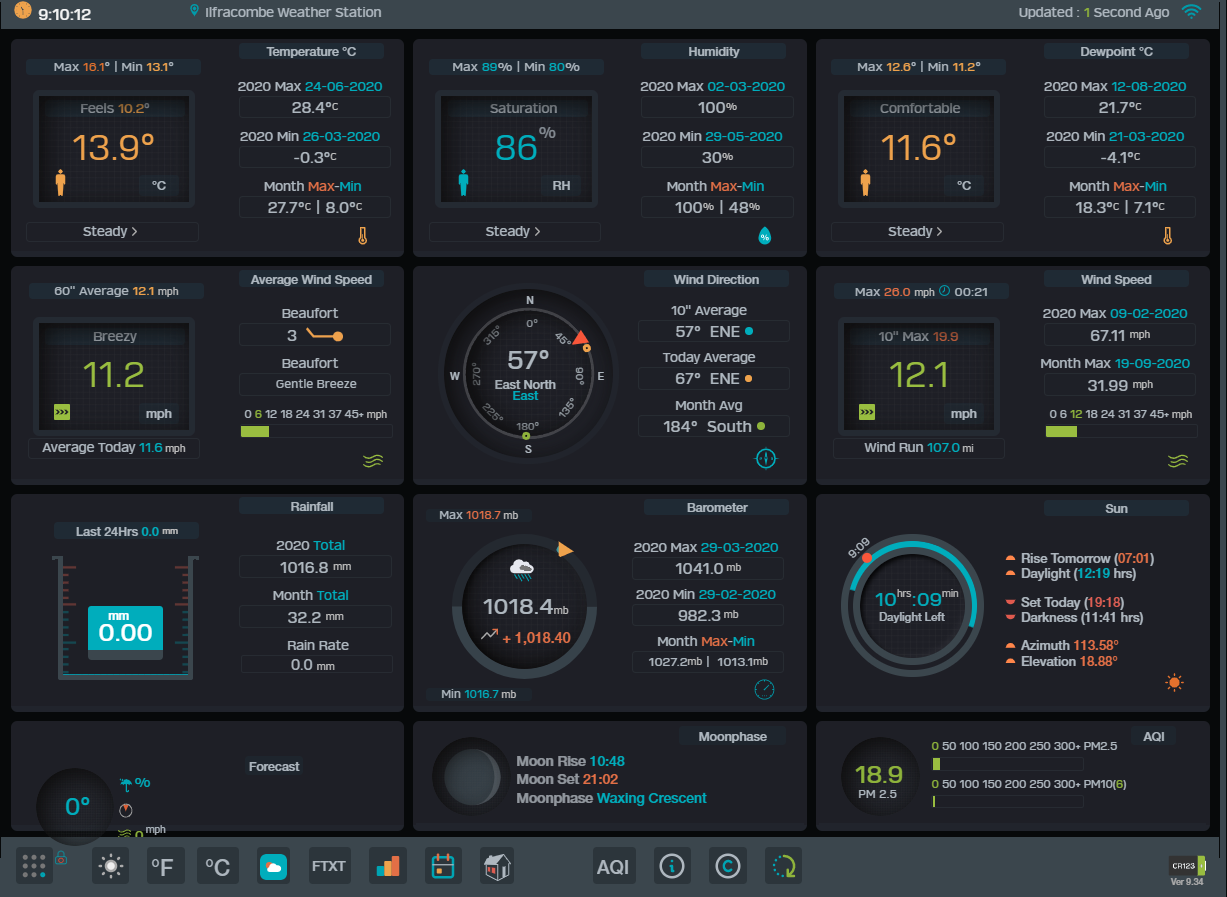Screen dimensions: 1227x897
Task: Click the orange clock icon beside time
Action: tap(23, 12)
